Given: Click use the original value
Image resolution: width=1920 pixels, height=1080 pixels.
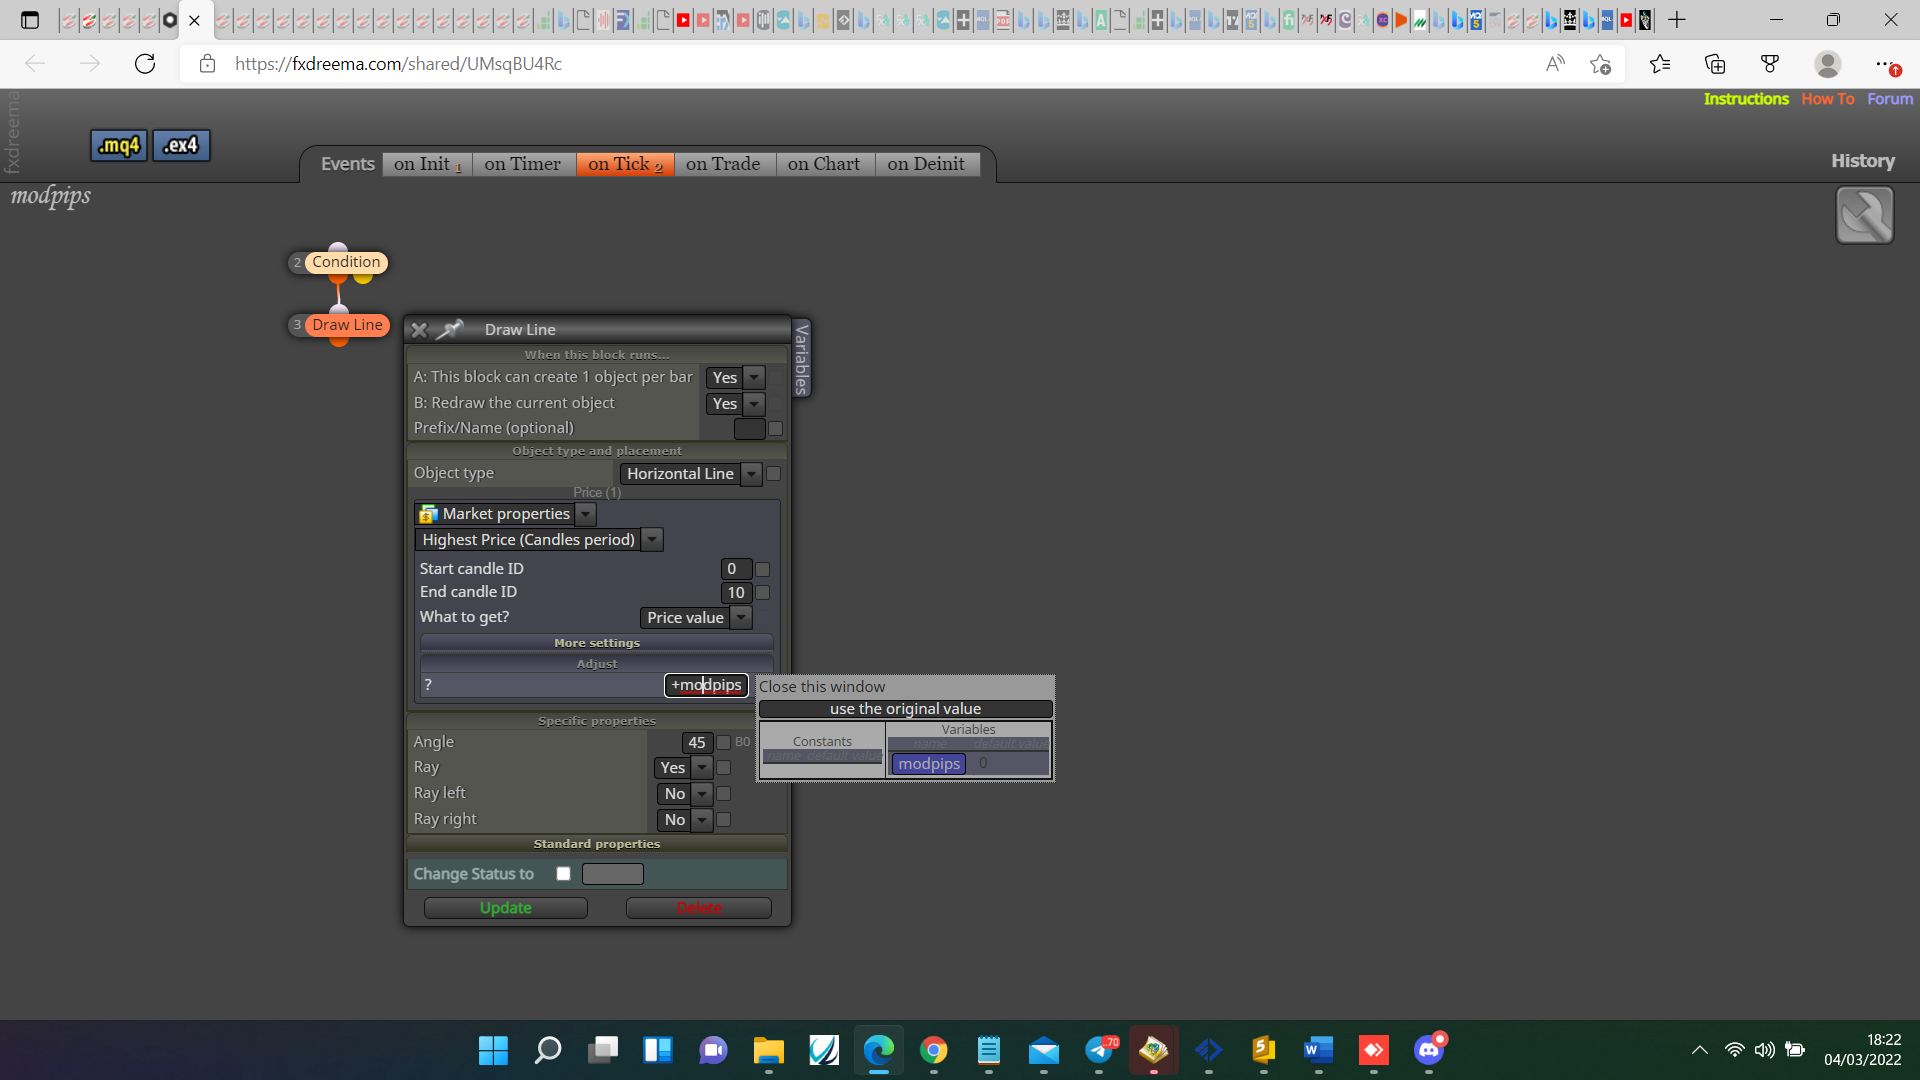Looking at the screenshot, I should 906,709.
